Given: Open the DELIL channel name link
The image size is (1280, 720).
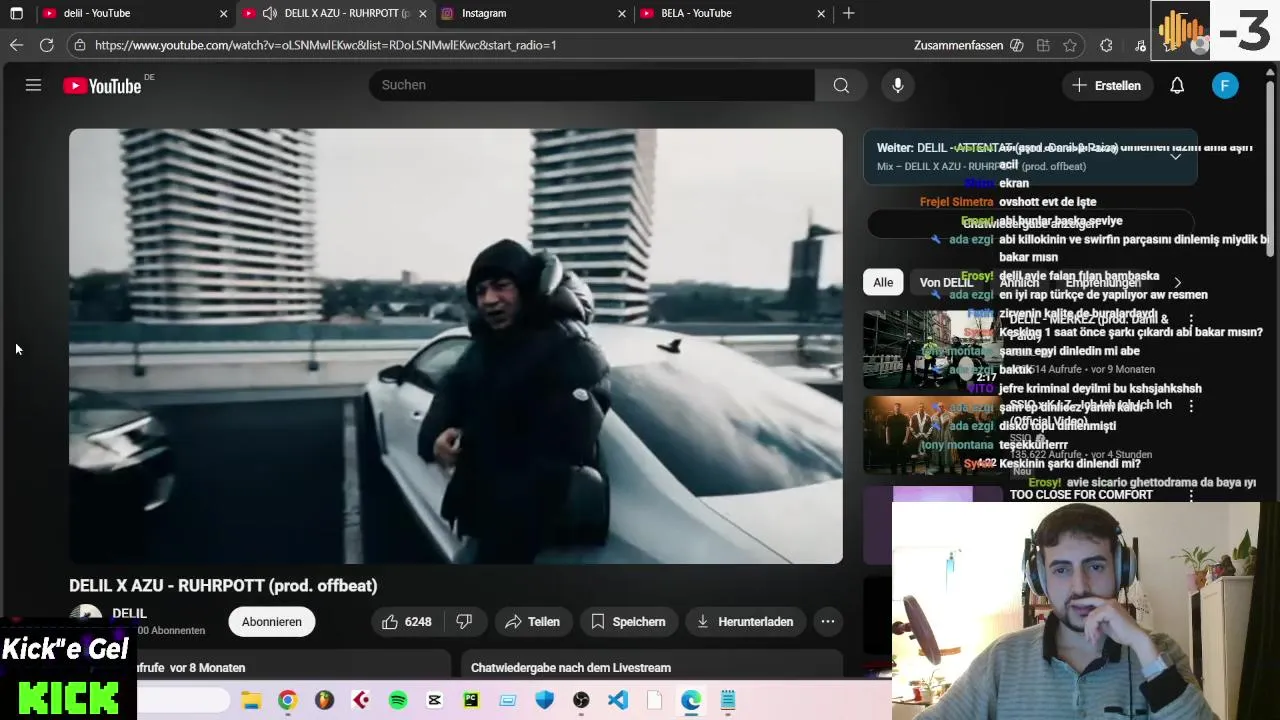Looking at the screenshot, I should [130, 614].
